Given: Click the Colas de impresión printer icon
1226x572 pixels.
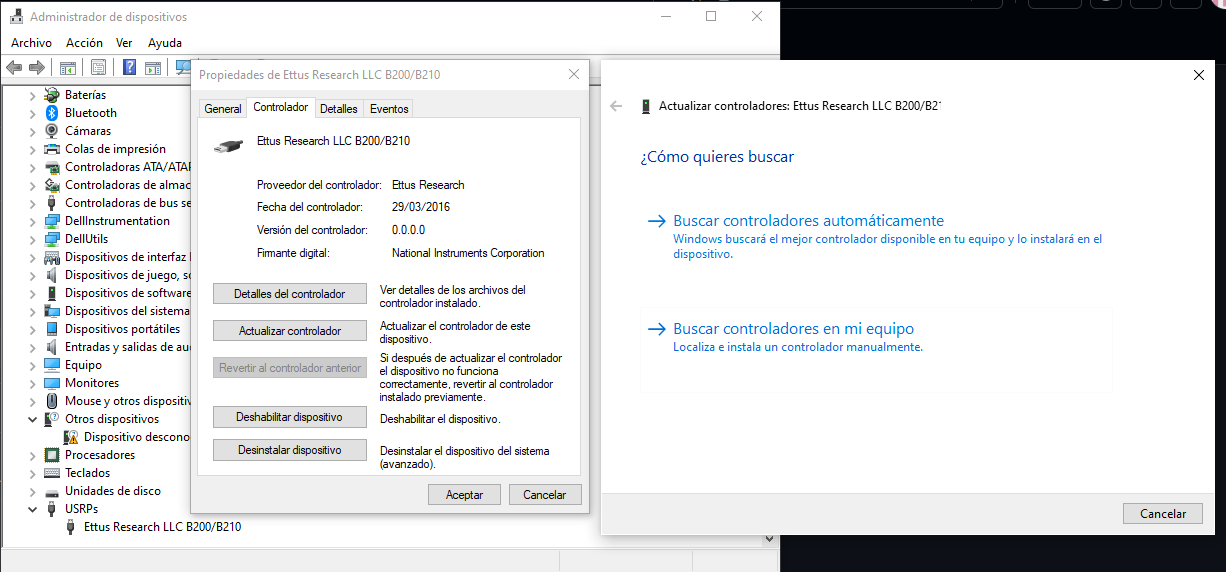Looking at the screenshot, I should pos(52,149).
